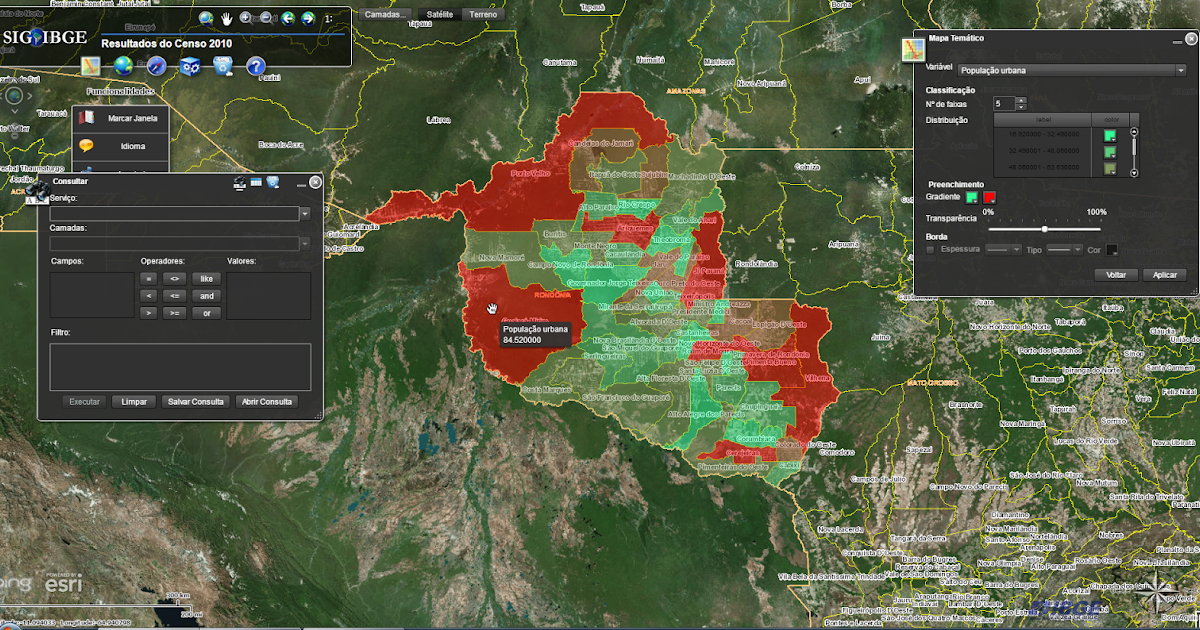Click the back navigation arrow globe icon
The width and height of the screenshot is (1200, 630).
pyautogui.click(x=288, y=17)
